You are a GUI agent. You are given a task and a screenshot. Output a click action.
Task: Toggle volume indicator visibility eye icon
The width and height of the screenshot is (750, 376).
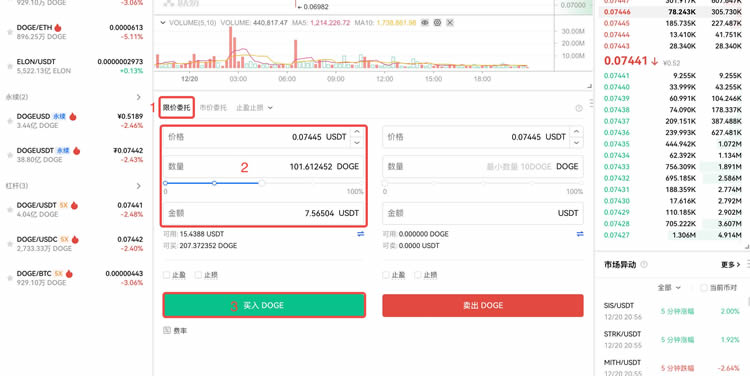(x=425, y=22)
